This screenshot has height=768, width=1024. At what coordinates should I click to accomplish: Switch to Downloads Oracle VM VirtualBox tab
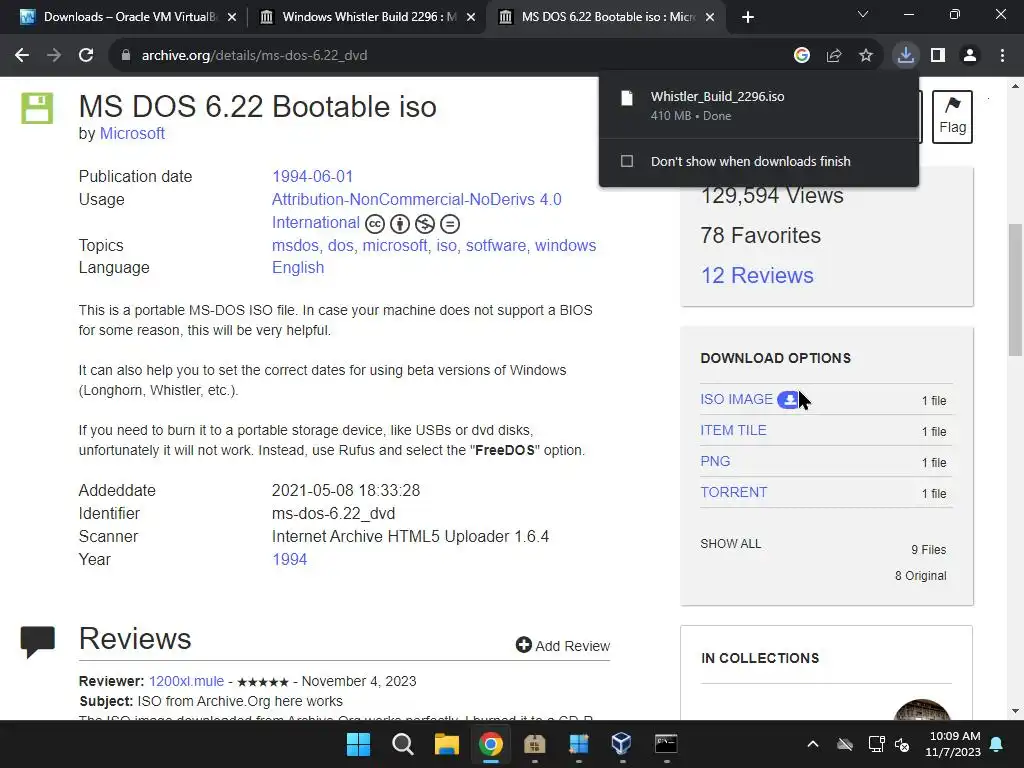128,17
